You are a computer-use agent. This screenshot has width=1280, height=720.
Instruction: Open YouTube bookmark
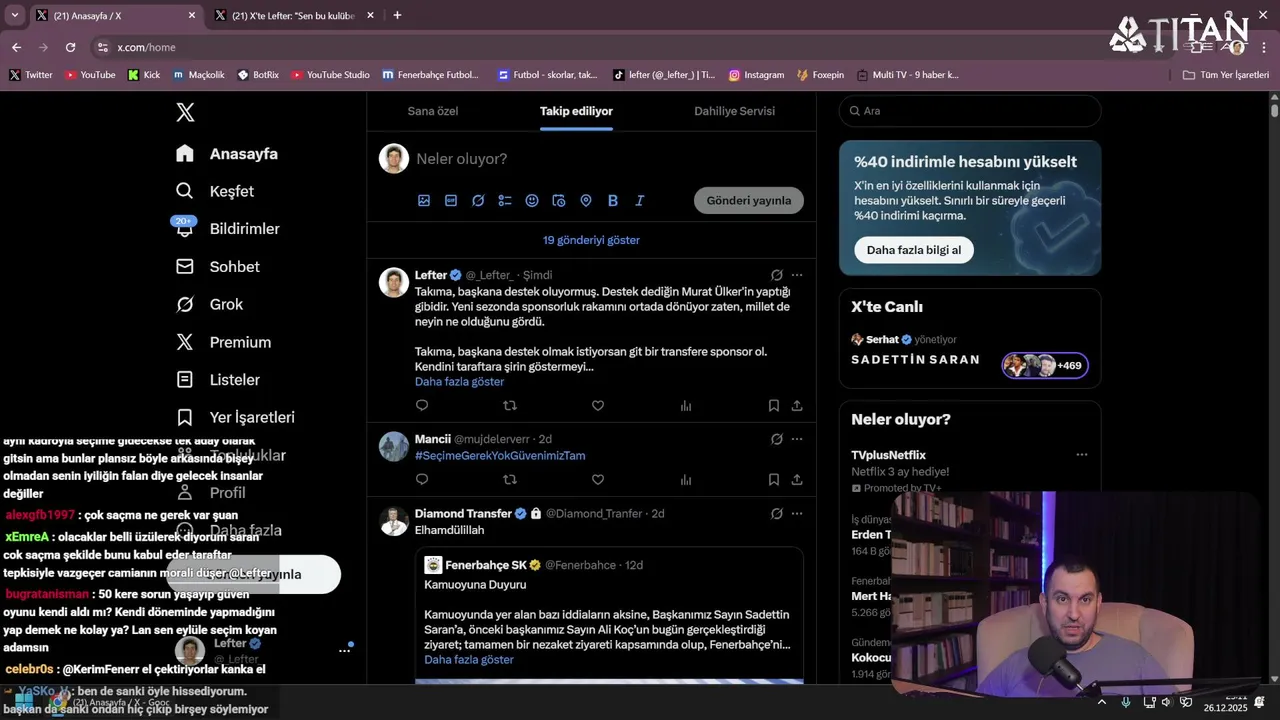(x=90, y=75)
